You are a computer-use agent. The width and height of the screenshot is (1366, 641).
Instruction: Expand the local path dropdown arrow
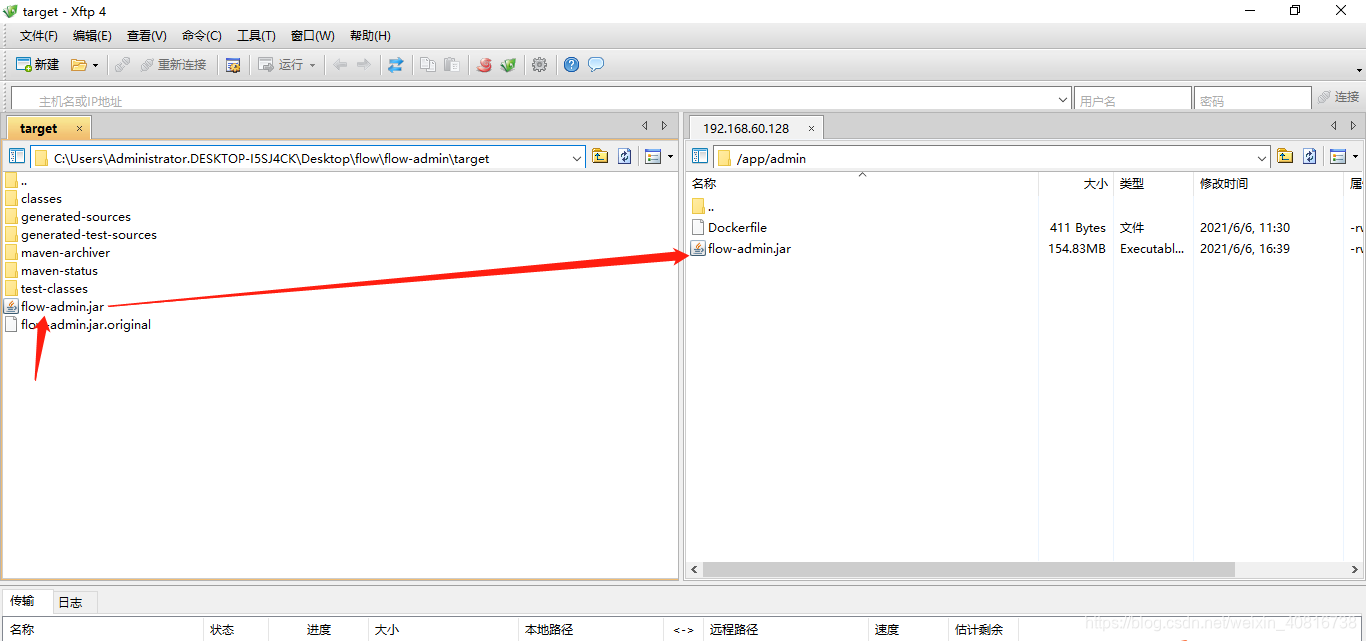(577, 158)
